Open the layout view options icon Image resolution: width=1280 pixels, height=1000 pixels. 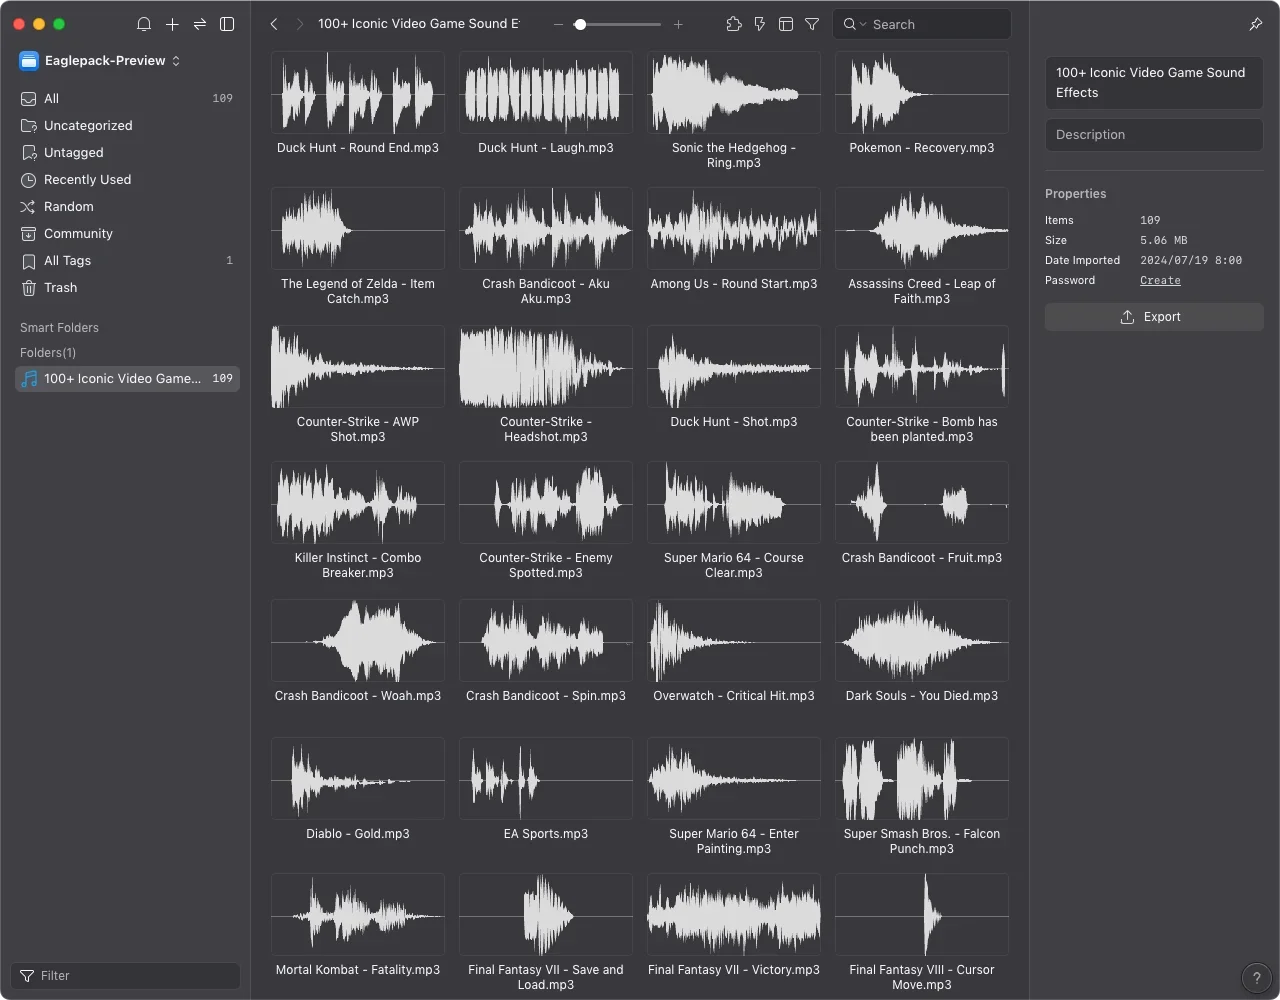pos(786,24)
